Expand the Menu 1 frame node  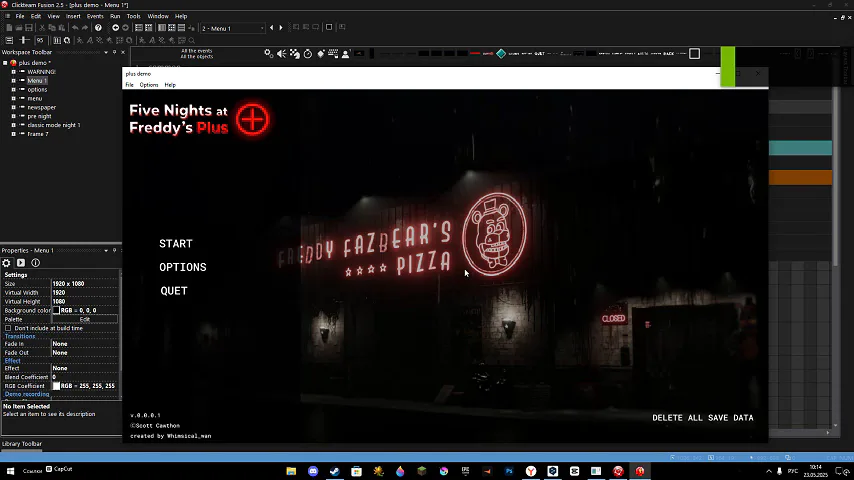[x=14, y=81]
